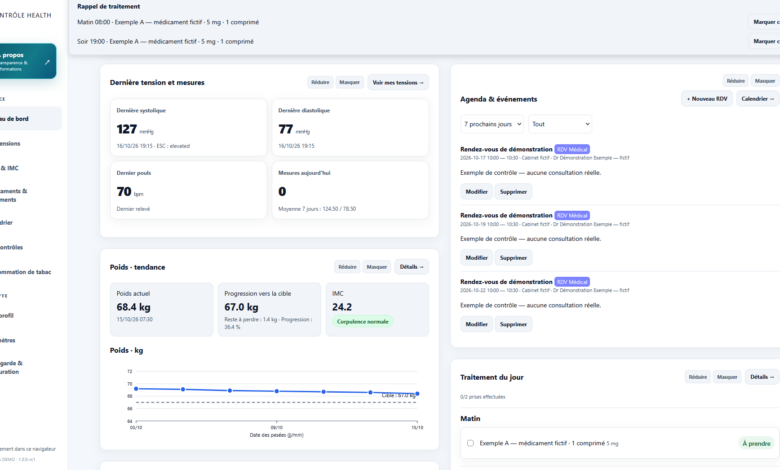Réduire the Poids tendance card
Screen dimensions: 780x470
coord(347,267)
